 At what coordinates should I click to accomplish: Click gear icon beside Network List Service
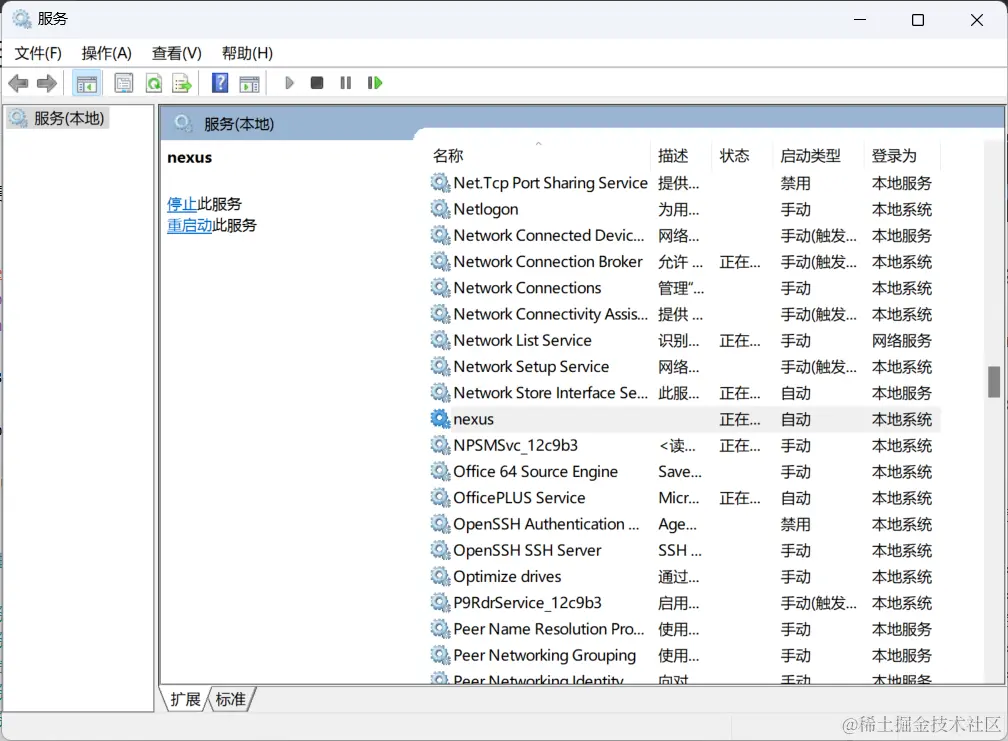[440, 340]
